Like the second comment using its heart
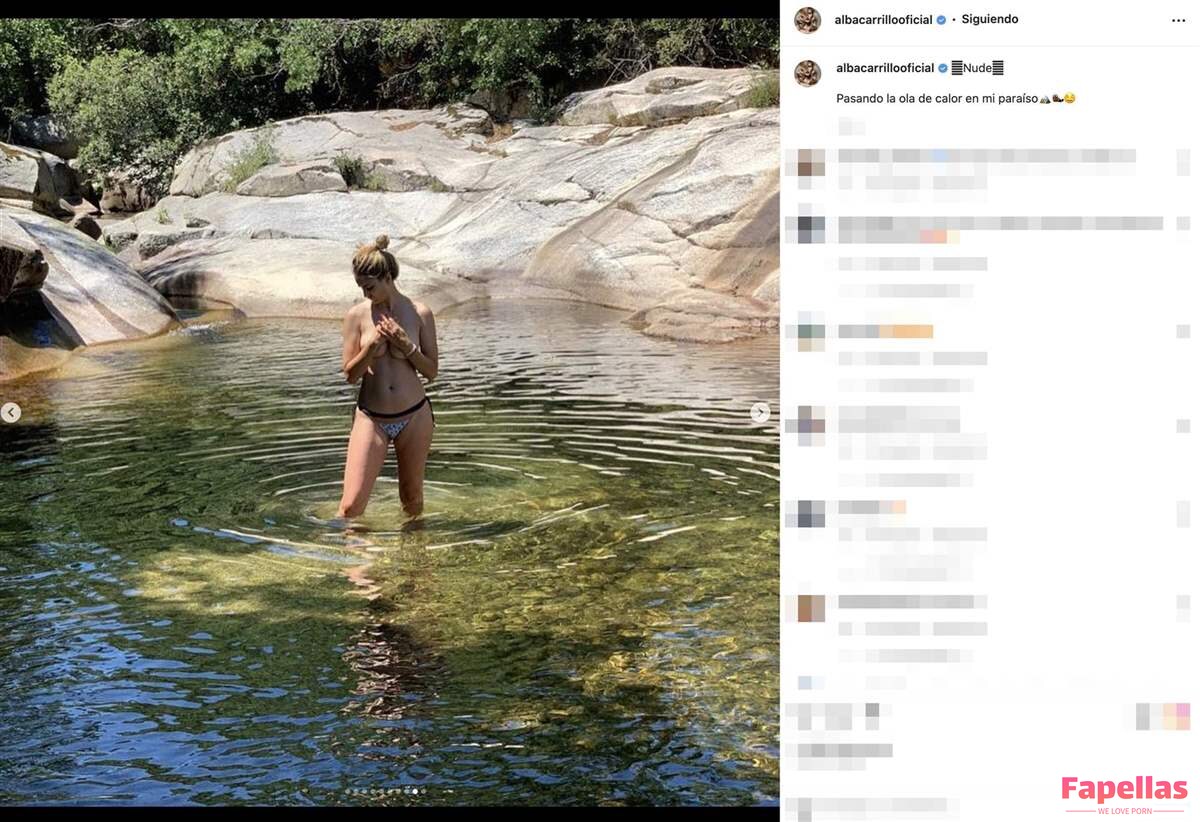 point(1183,223)
